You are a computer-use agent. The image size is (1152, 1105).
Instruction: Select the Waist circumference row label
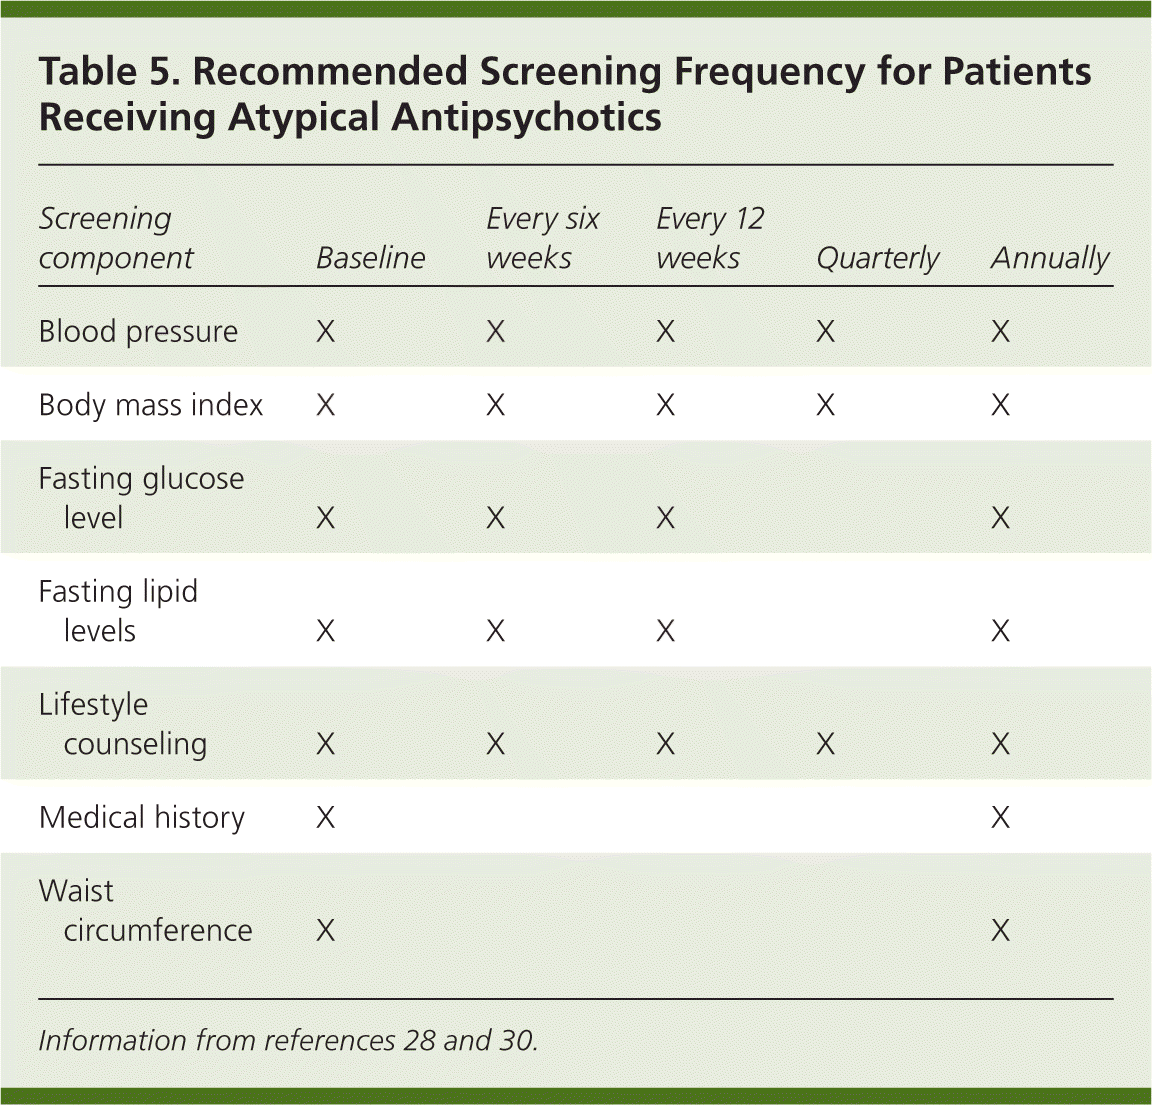pyautogui.click(x=144, y=911)
